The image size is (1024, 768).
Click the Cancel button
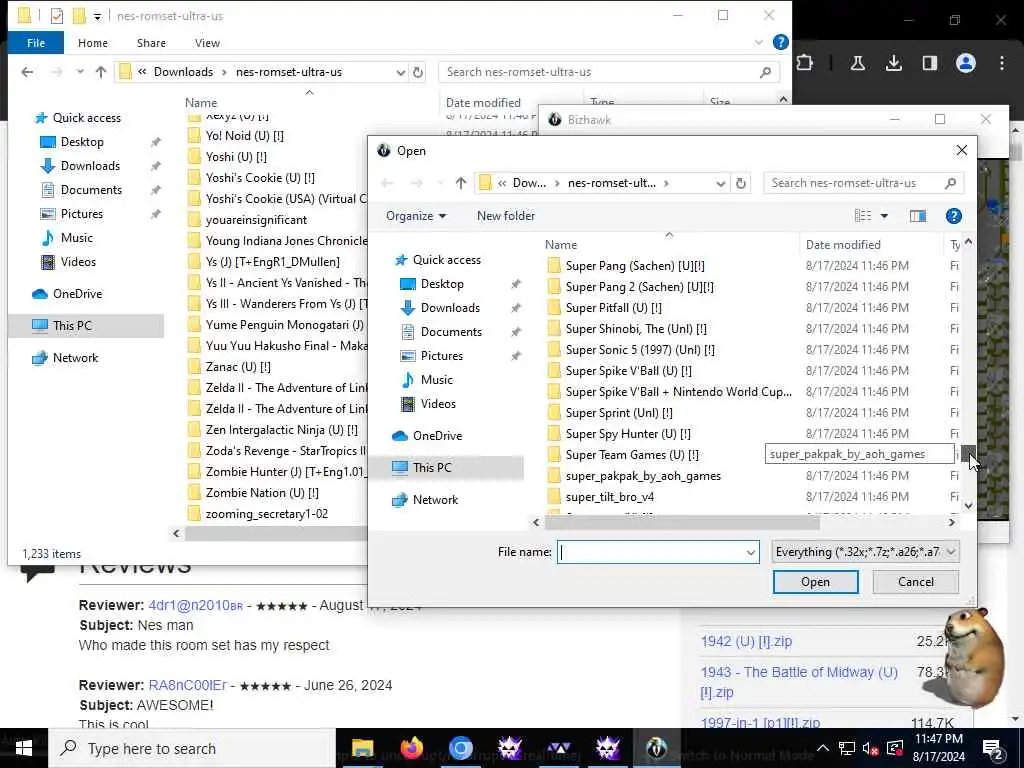(x=915, y=582)
